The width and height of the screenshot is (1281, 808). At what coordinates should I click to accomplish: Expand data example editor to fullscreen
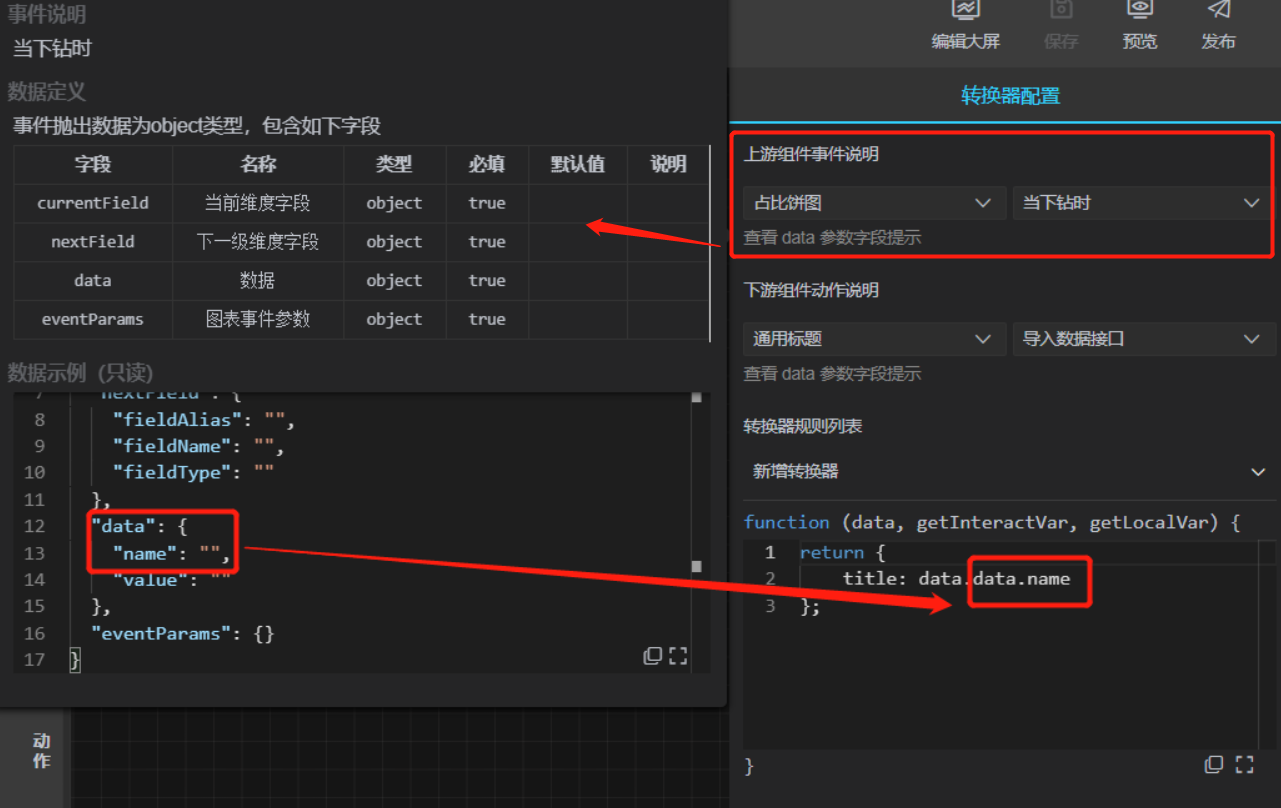[678, 656]
